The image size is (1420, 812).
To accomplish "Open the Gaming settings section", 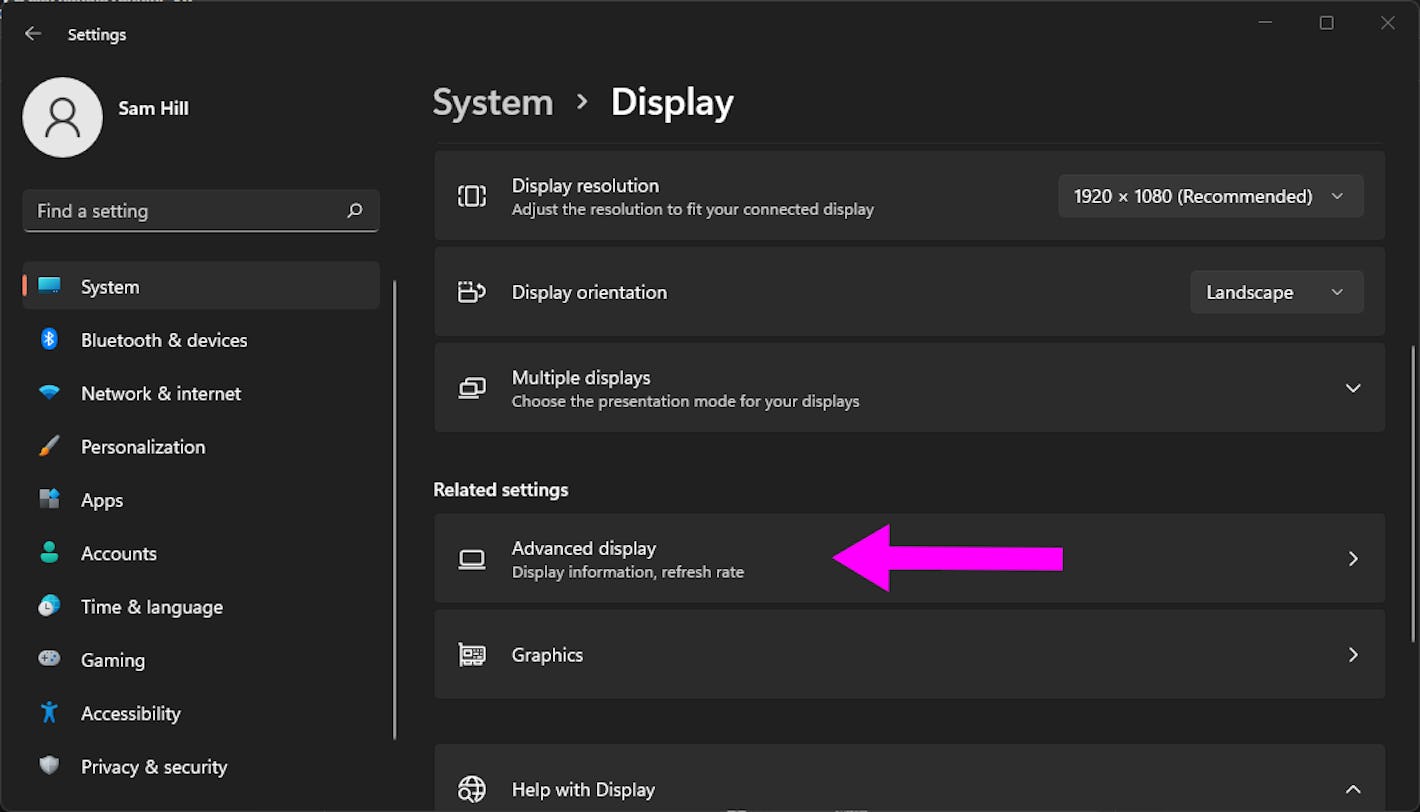I will point(112,660).
